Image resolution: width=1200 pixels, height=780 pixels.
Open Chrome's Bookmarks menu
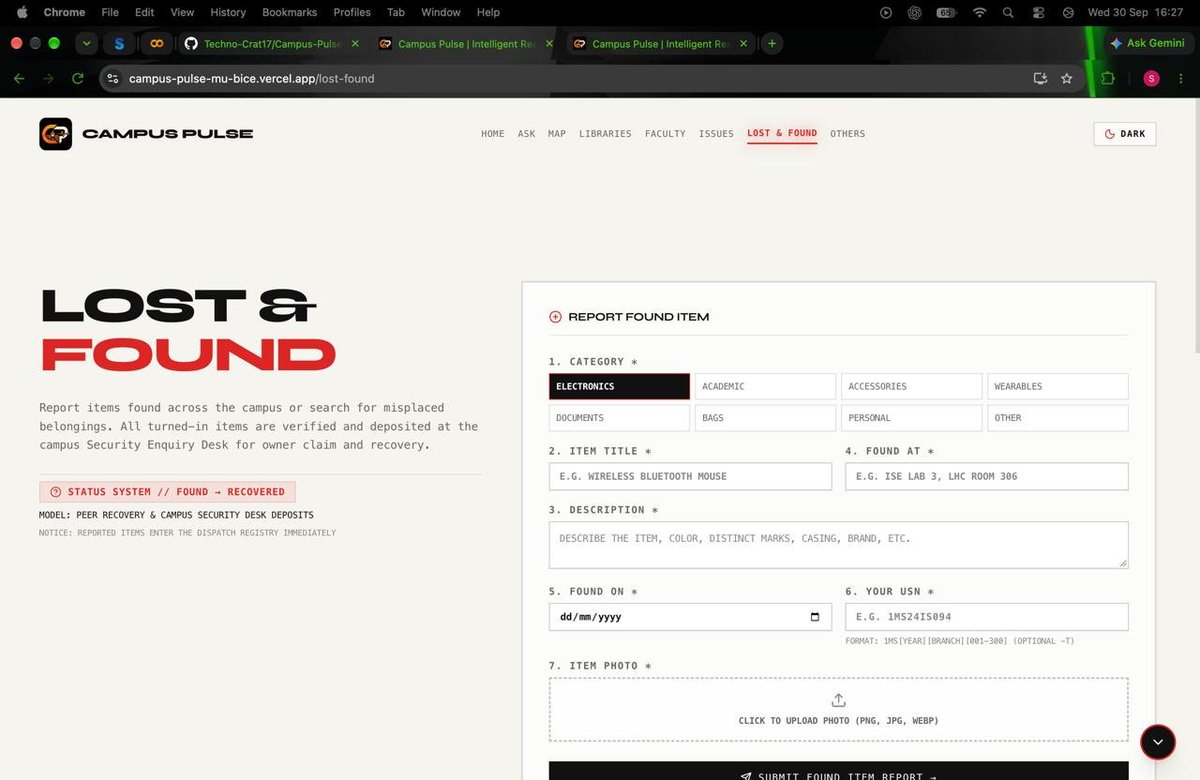coord(289,12)
